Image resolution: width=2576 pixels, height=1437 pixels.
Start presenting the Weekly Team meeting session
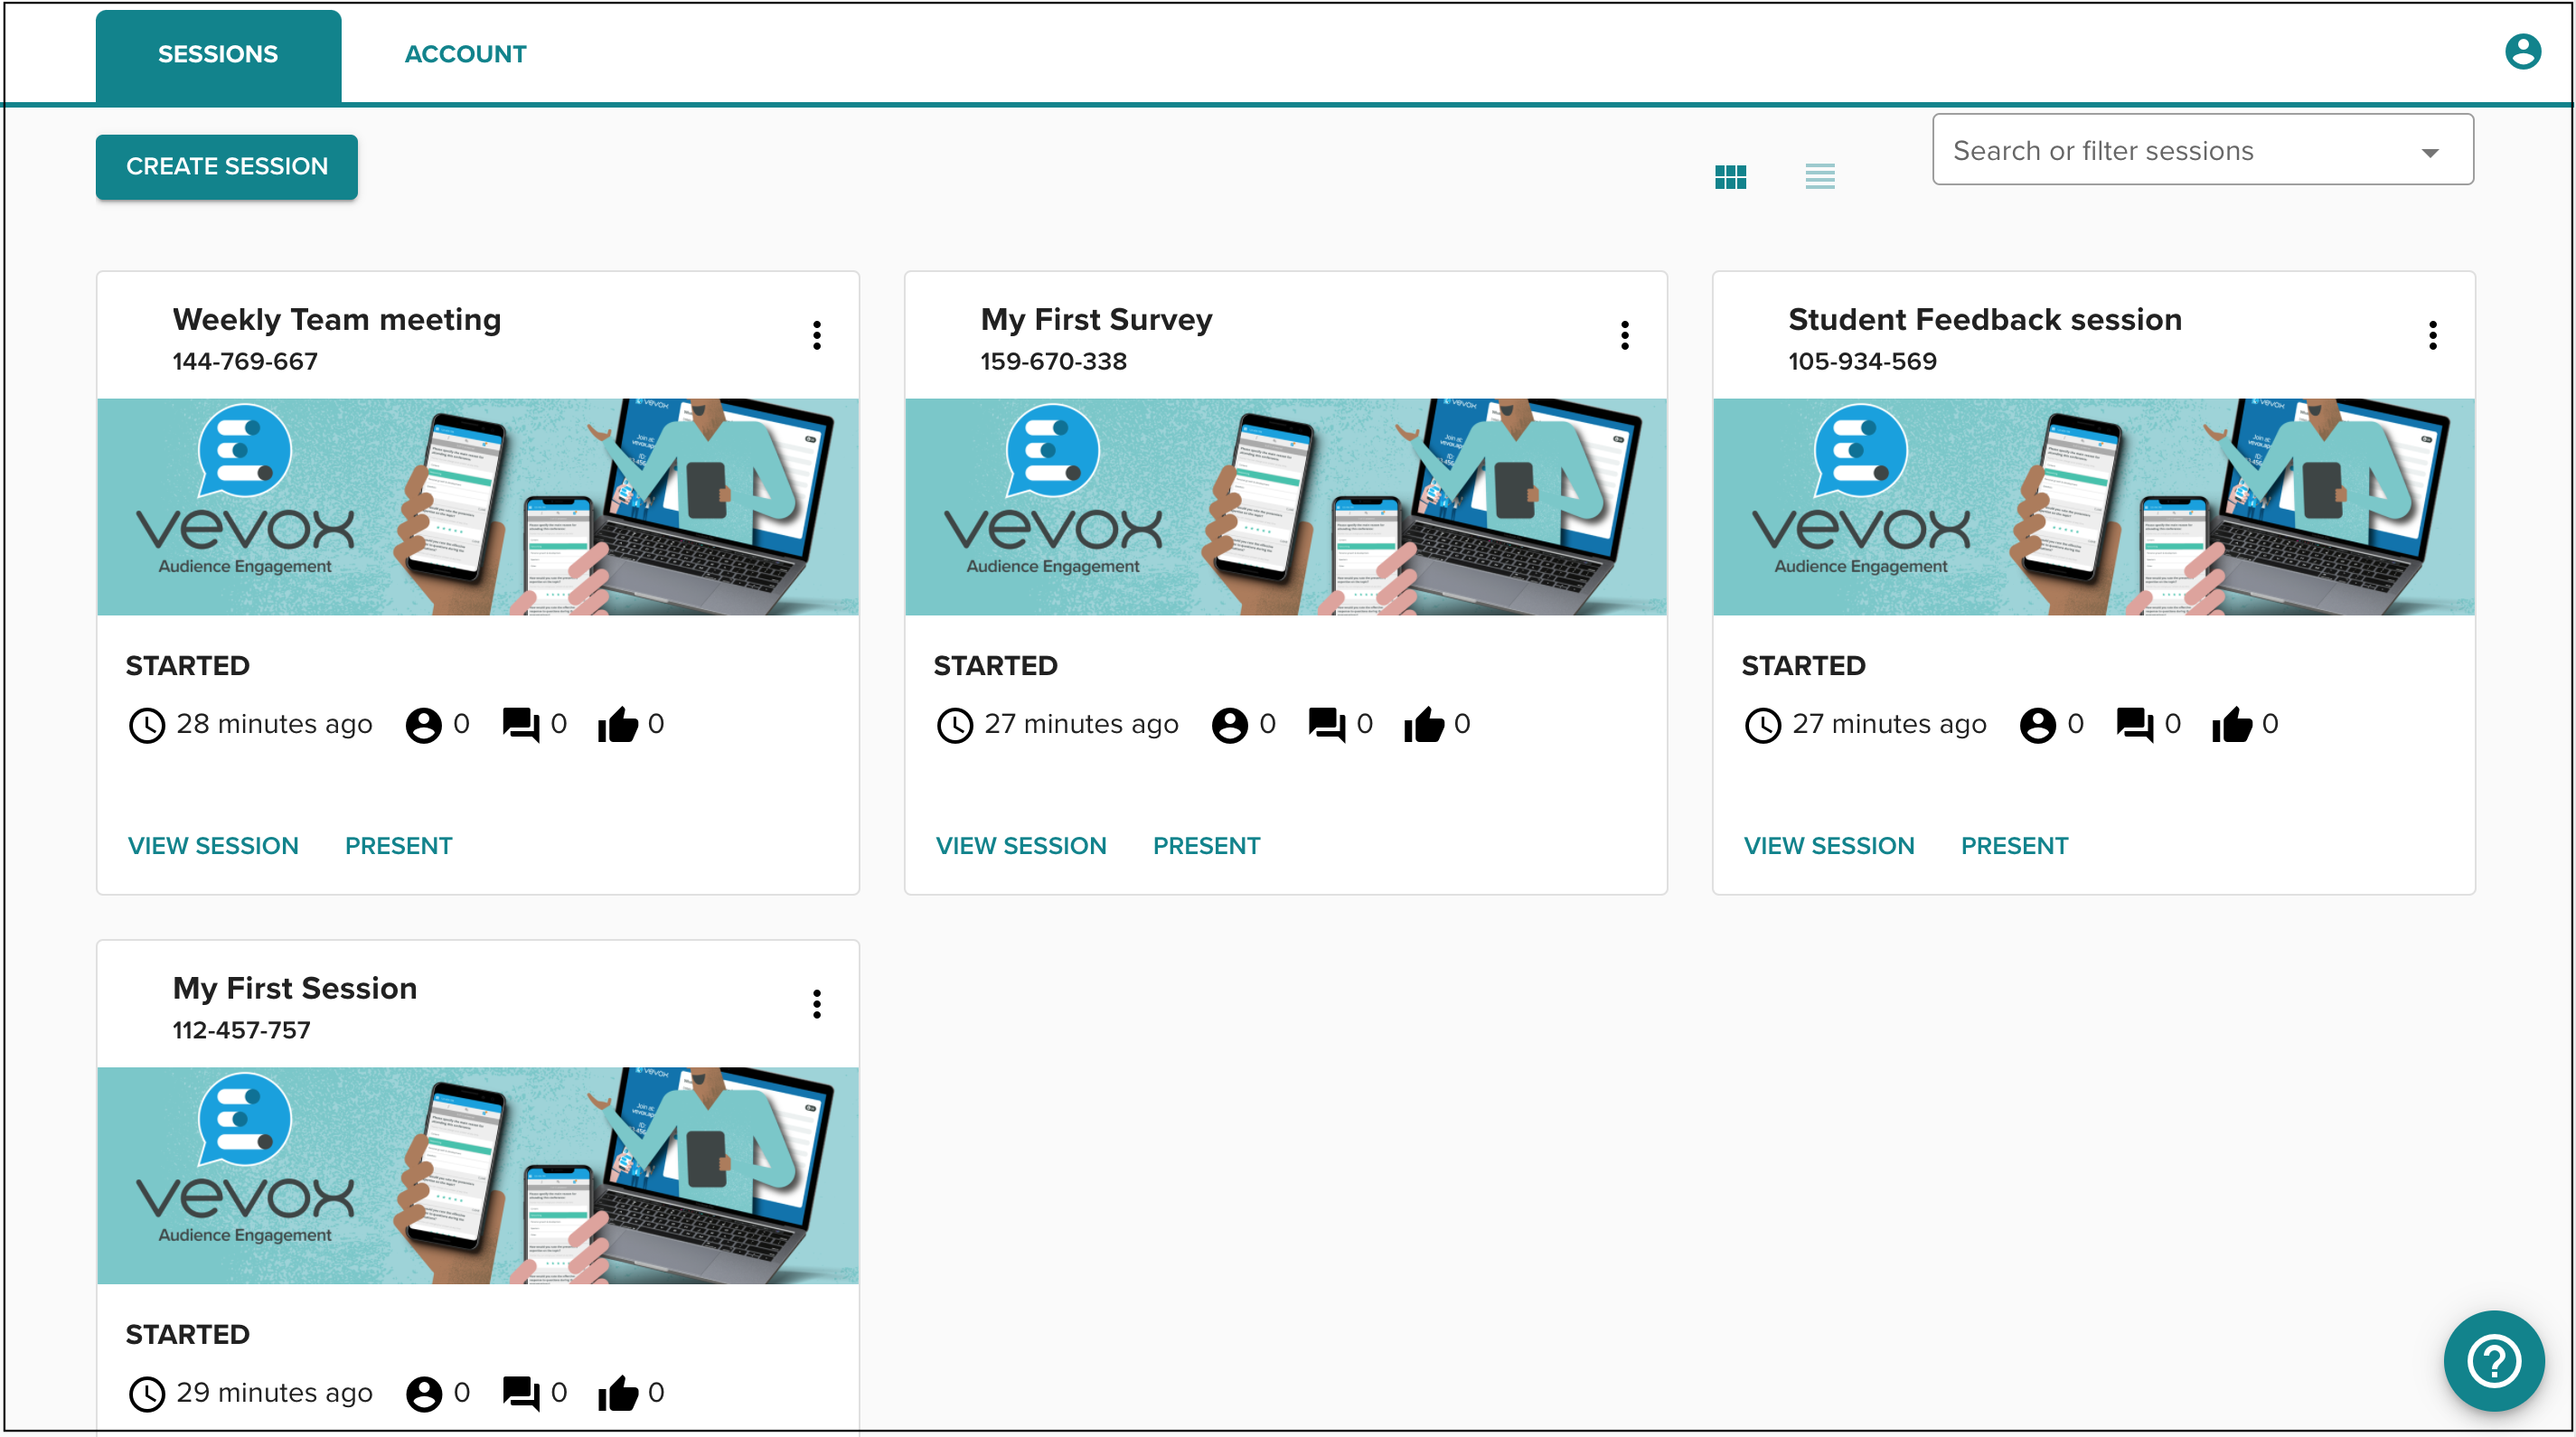pos(398,845)
